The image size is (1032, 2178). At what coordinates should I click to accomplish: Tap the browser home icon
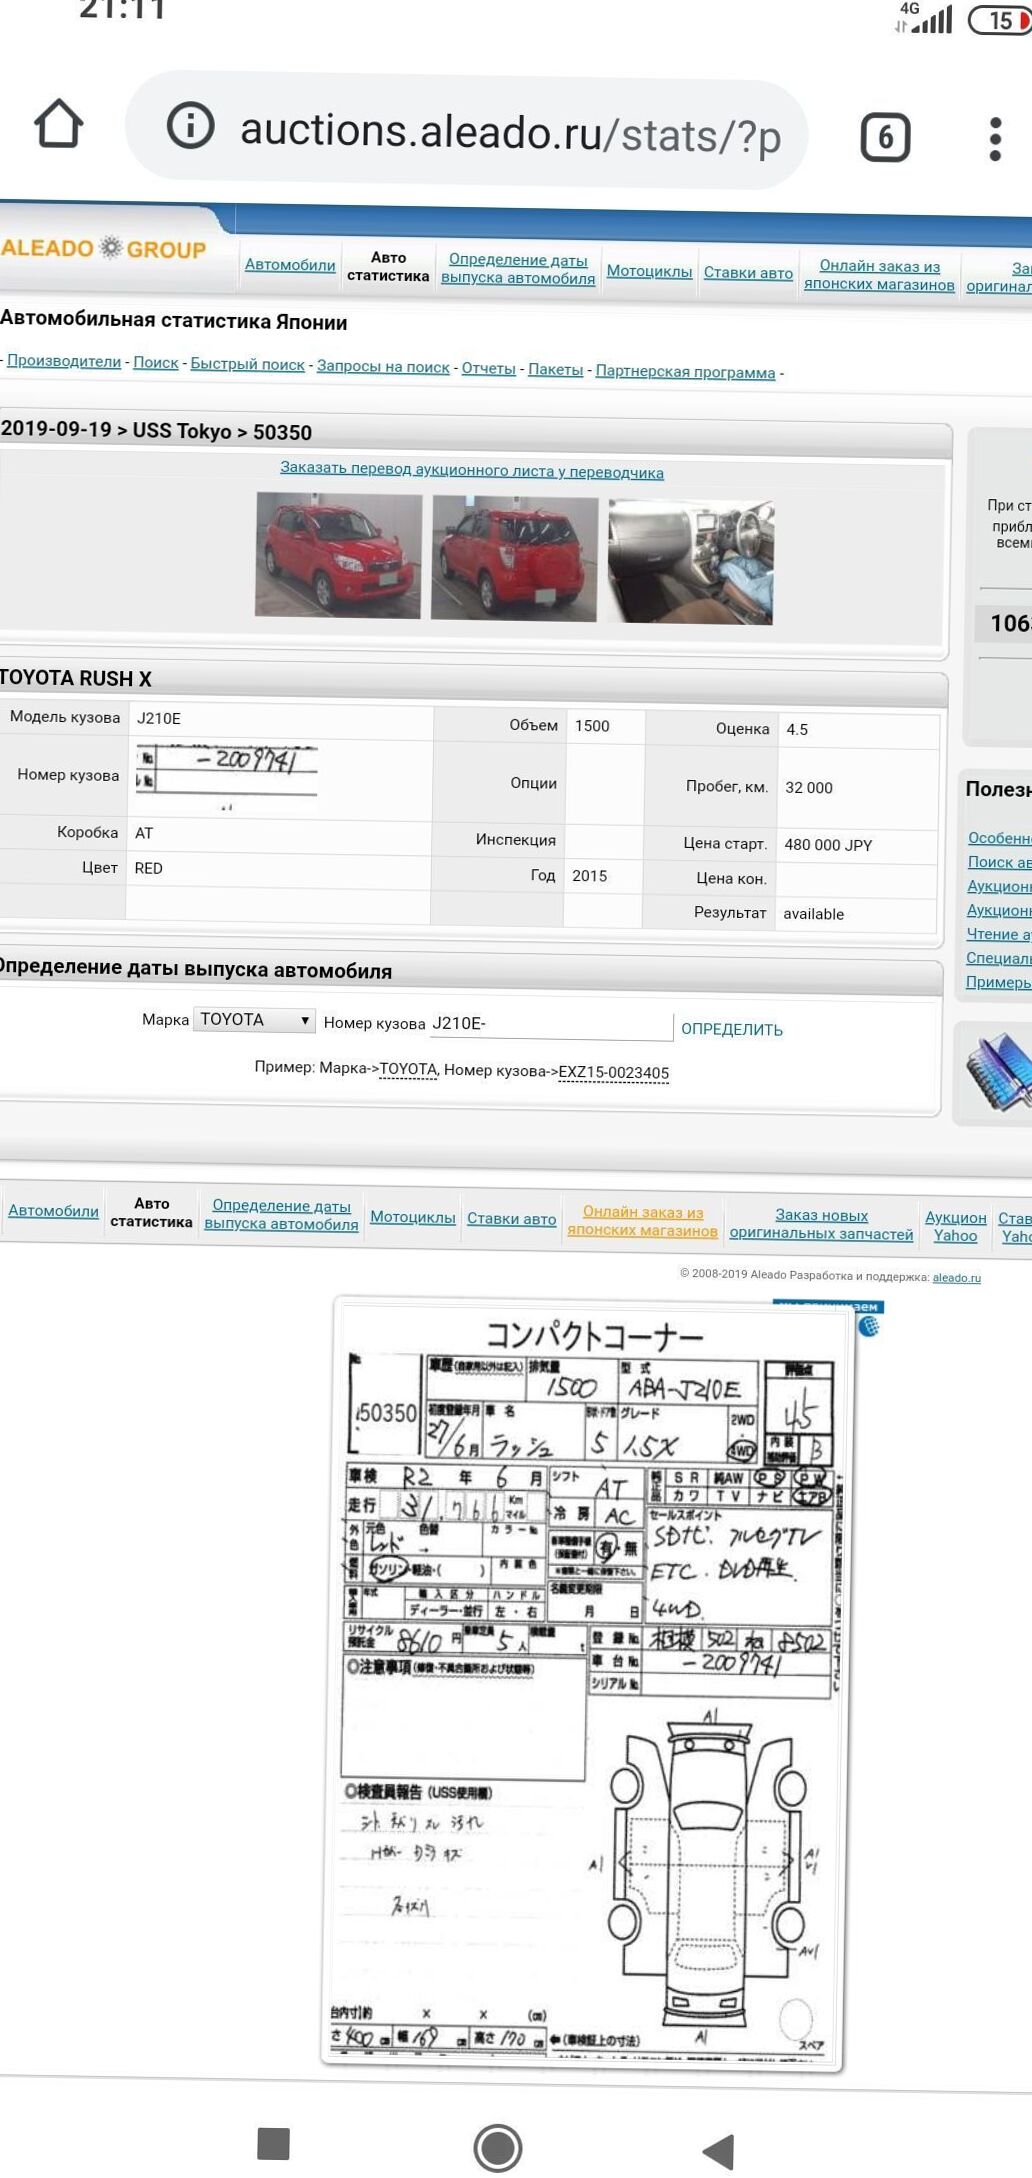(x=58, y=125)
